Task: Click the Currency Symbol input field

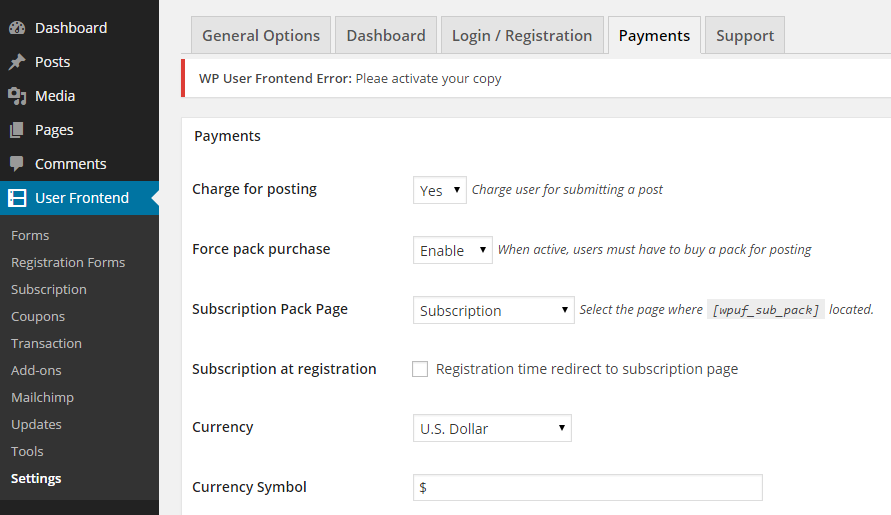Action: tap(588, 488)
